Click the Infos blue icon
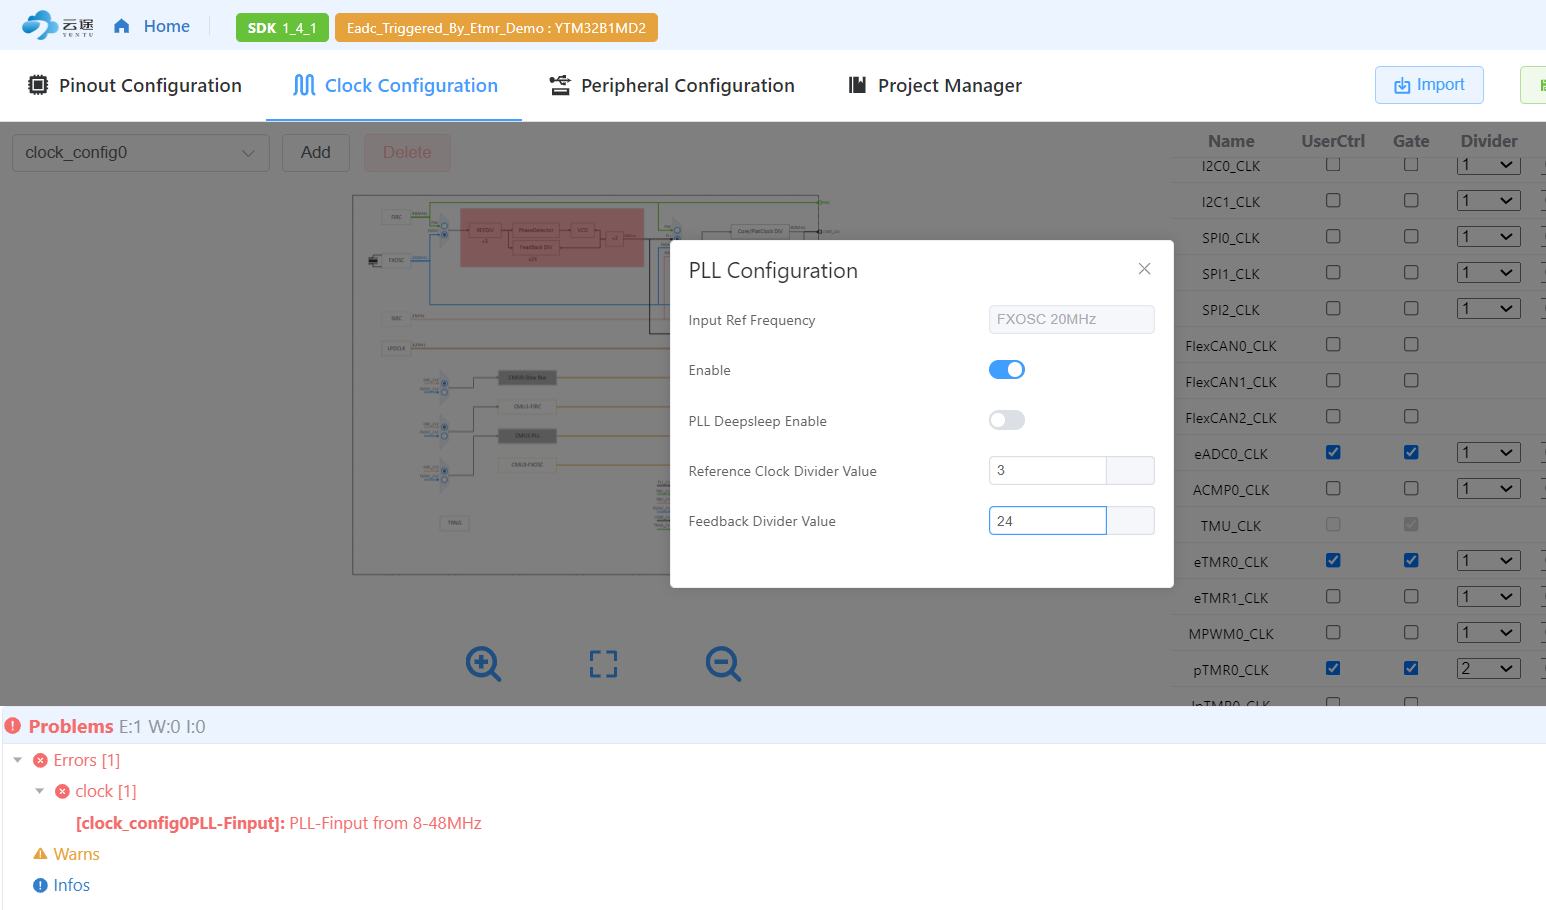This screenshot has width=1546, height=910. tap(40, 885)
